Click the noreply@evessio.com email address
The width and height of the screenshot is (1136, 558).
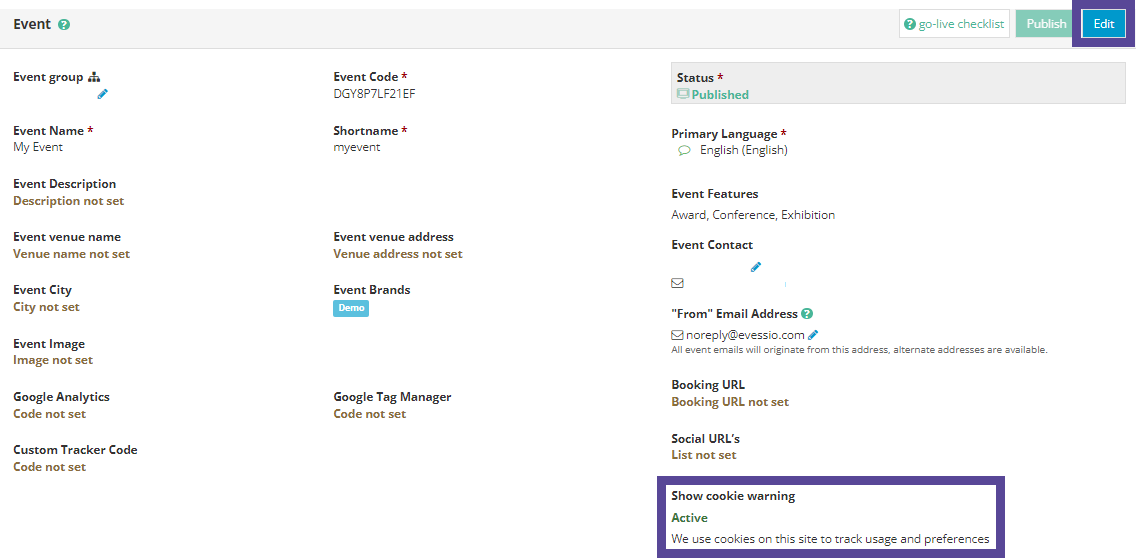(746, 335)
